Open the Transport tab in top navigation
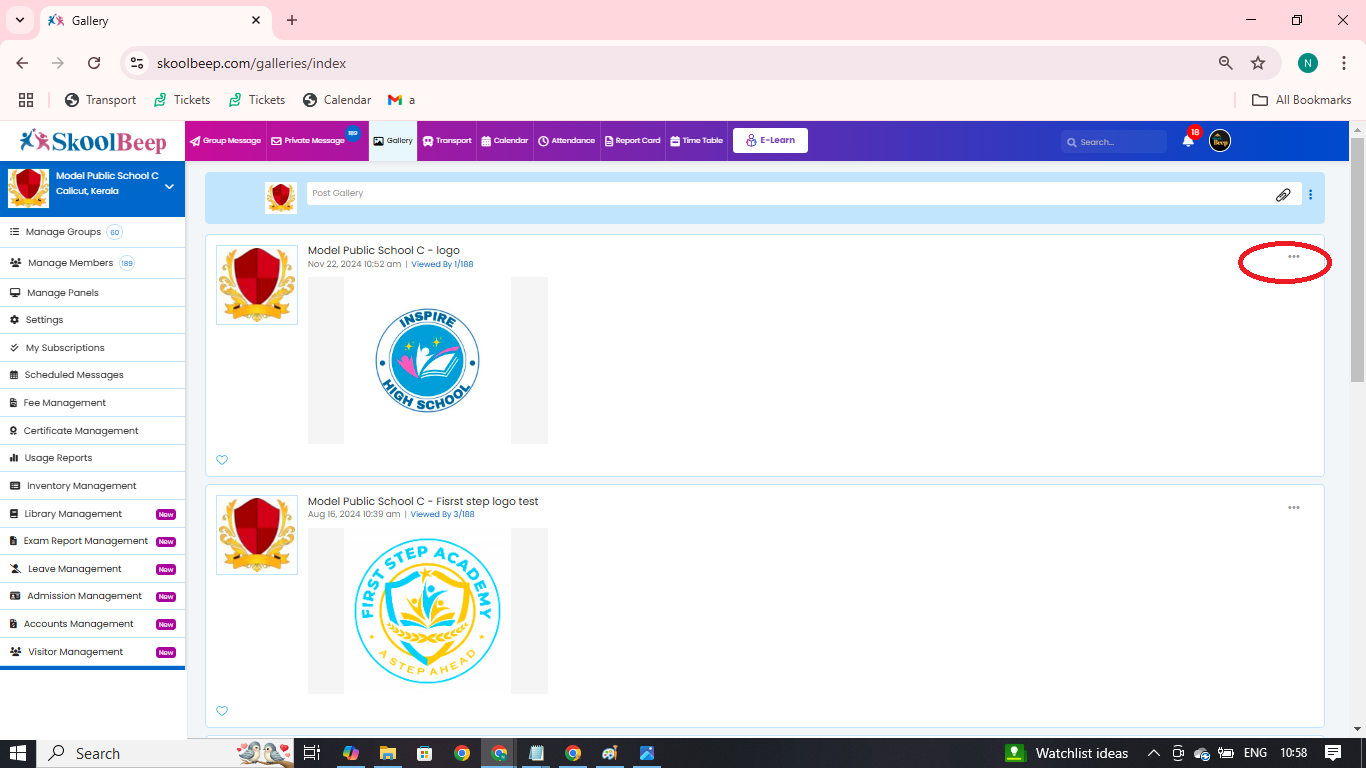Image resolution: width=1366 pixels, height=784 pixels. pos(447,141)
